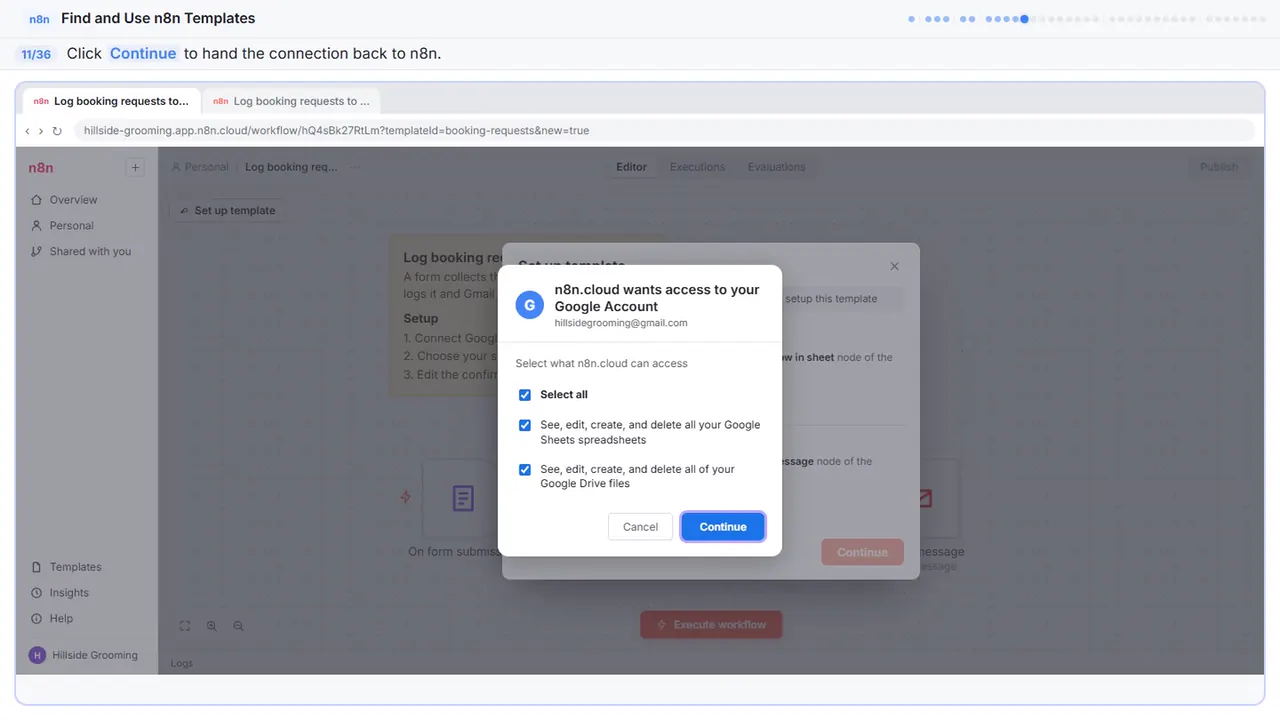Image resolution: width=1280 pixels, height=720 pixels.
Task: Close the Set up template modal
Action: click(x=895, y=266)
